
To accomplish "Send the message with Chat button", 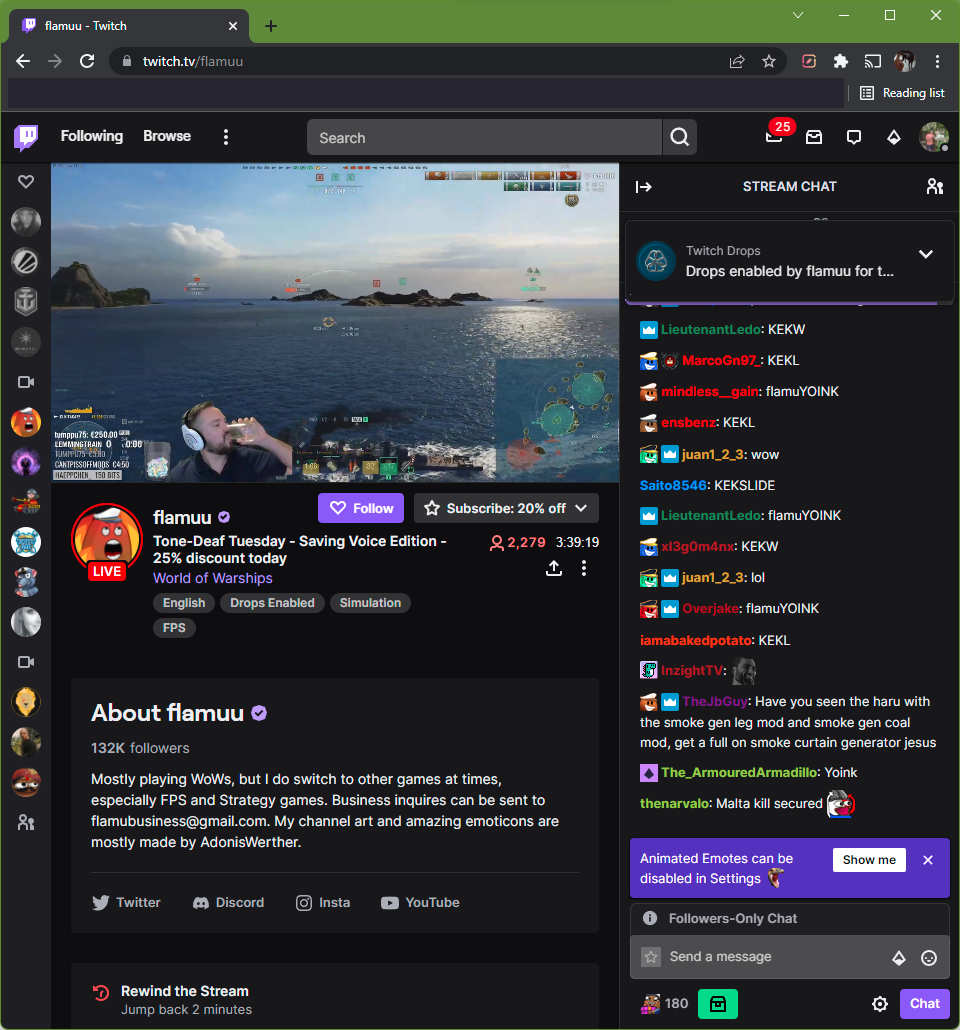I will tap(924, 1004).
